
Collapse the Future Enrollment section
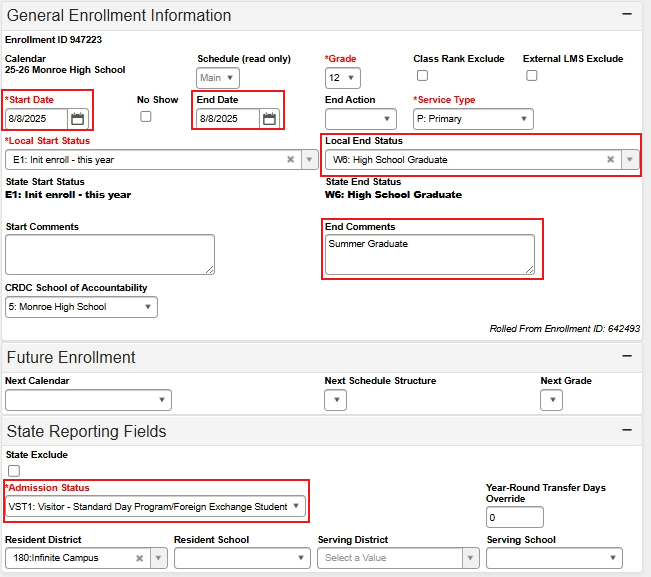(x=627, y=356)
